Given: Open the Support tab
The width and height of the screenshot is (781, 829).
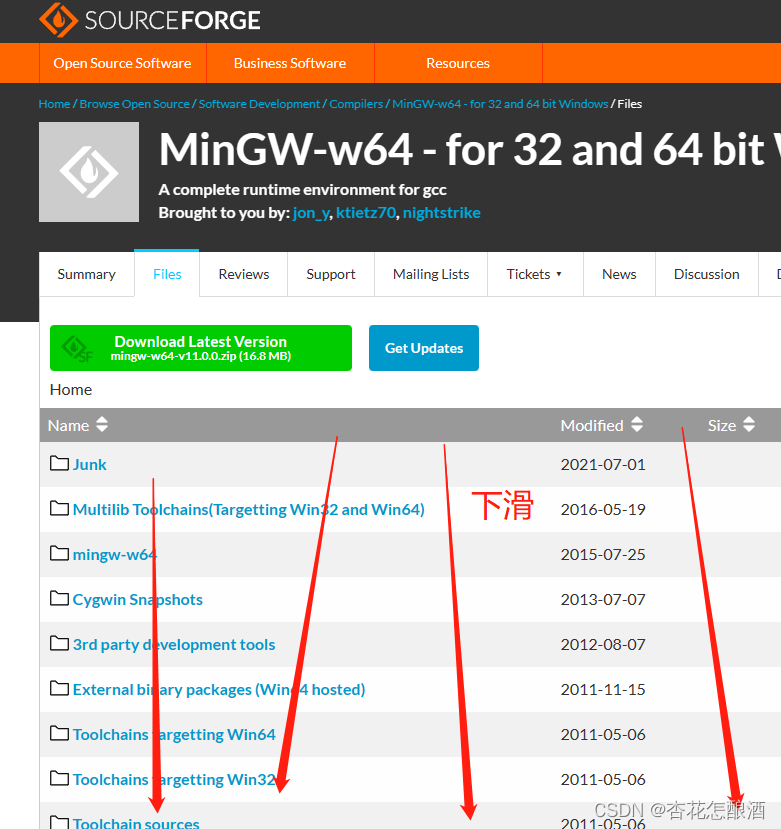Looking at the screenshot, I should pos(331,274).
